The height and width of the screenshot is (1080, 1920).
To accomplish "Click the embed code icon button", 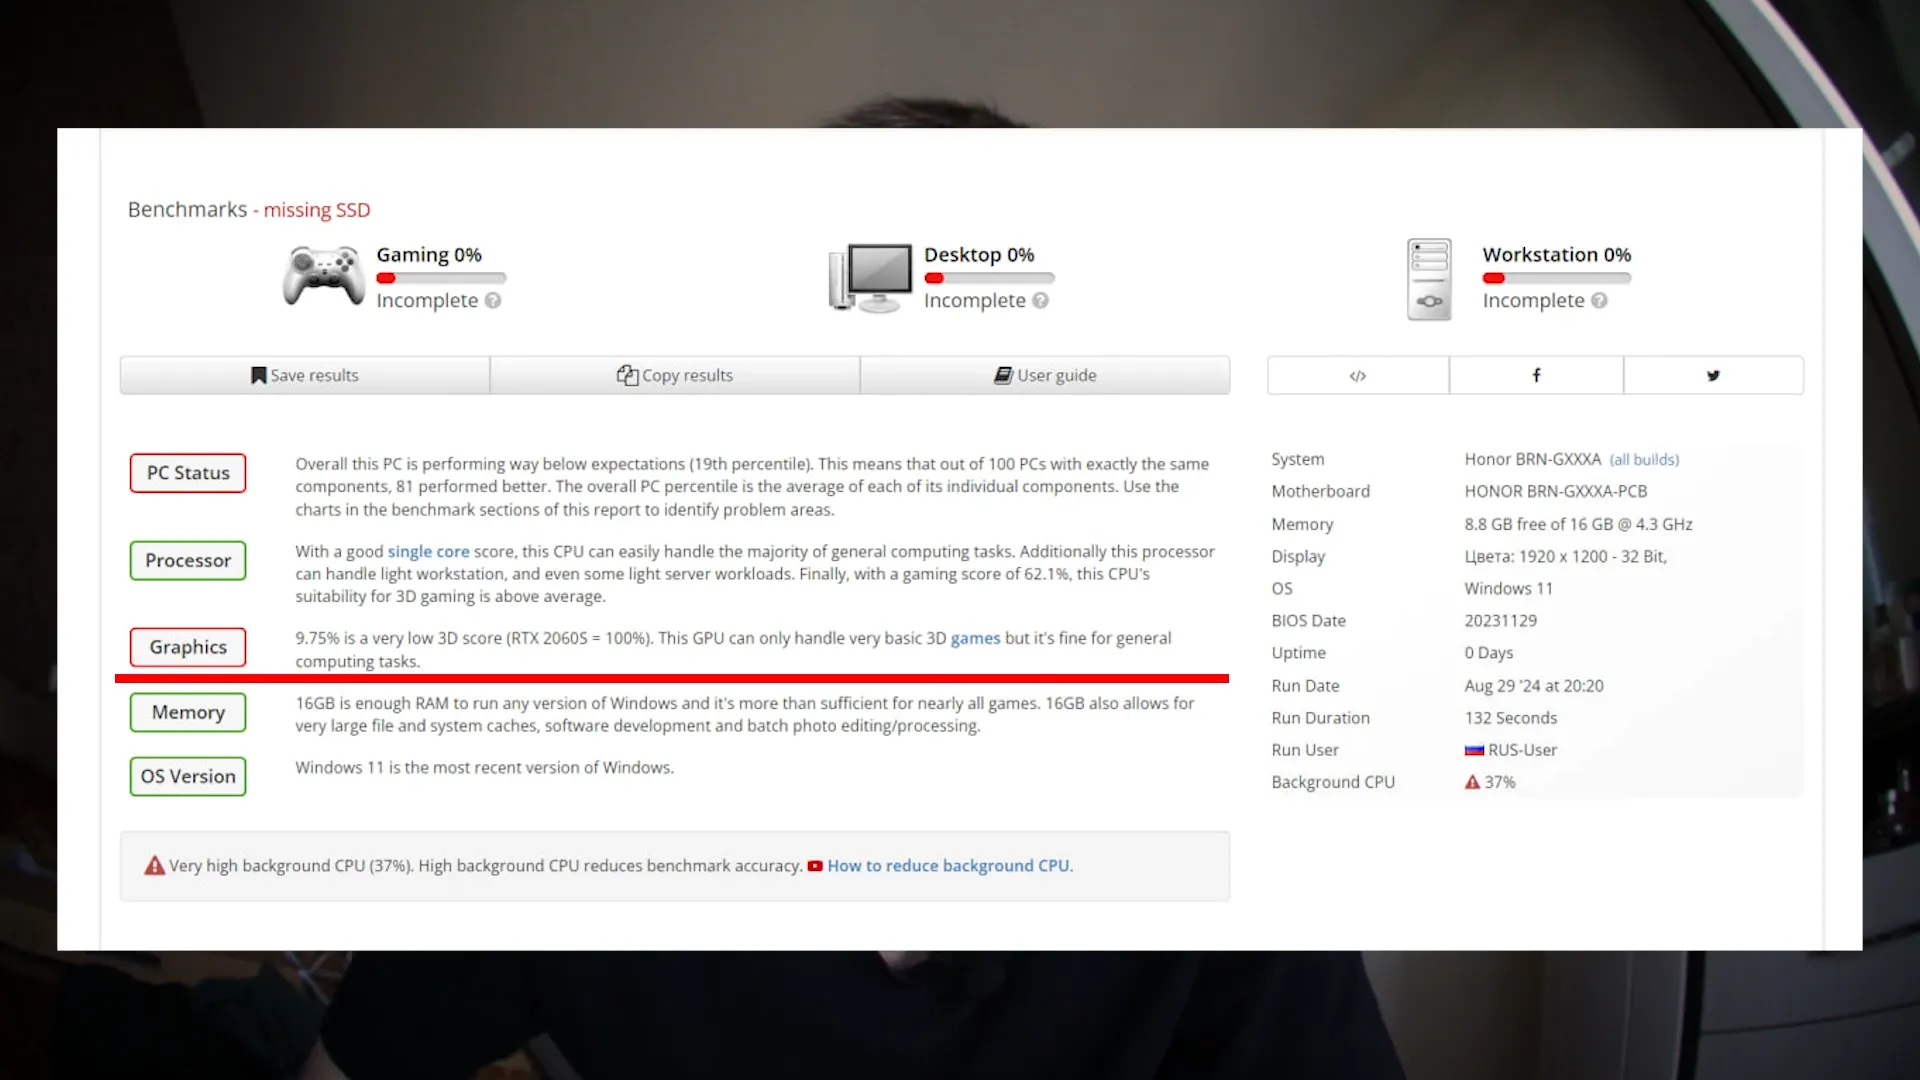I will 1358,376.
